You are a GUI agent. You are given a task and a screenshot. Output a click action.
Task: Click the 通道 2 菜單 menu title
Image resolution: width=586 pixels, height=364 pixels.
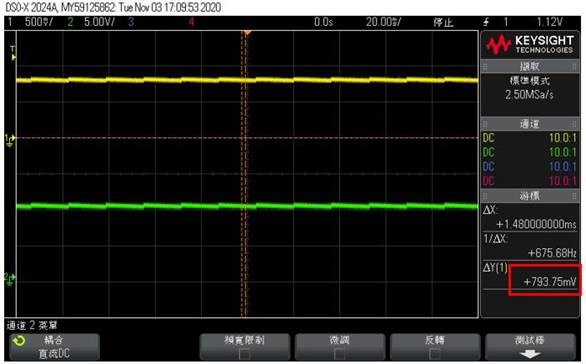[32, 325]
